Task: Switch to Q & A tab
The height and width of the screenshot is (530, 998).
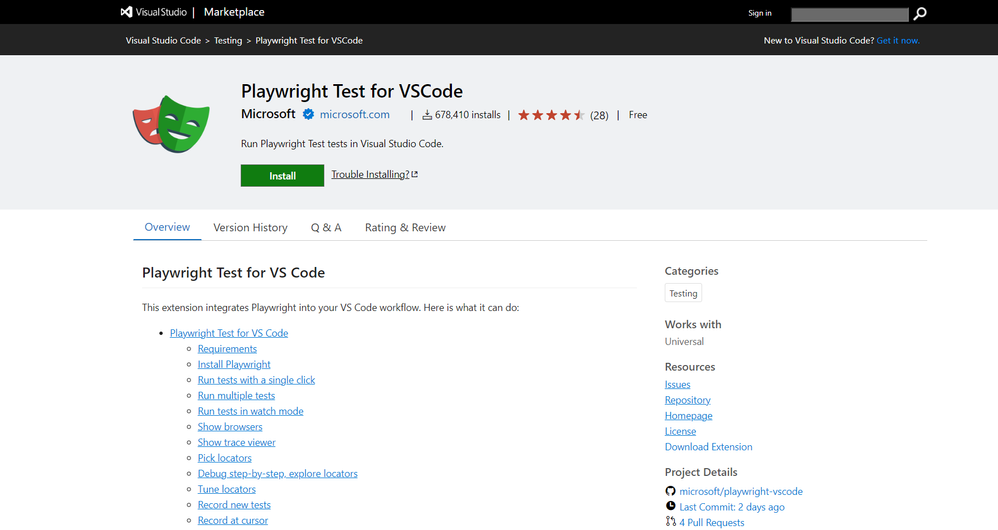Action: click(x=326, y=228)
